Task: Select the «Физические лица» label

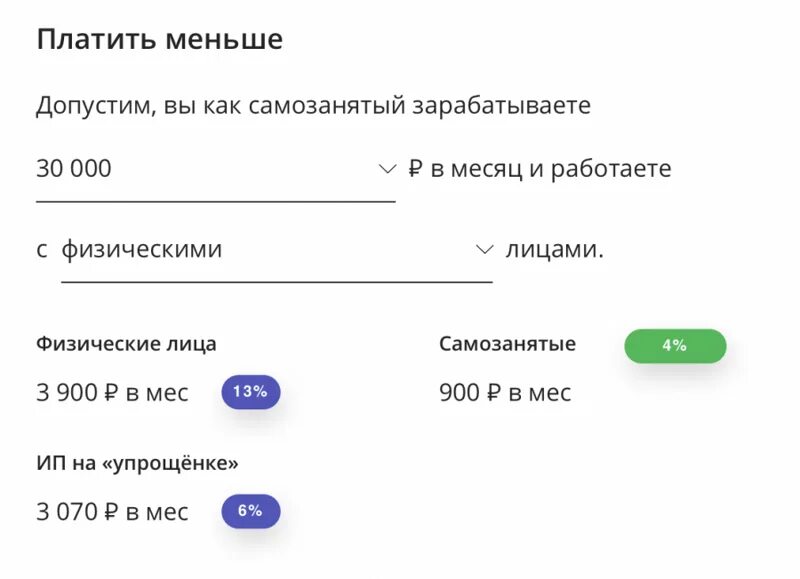Action: pos(126,344)
